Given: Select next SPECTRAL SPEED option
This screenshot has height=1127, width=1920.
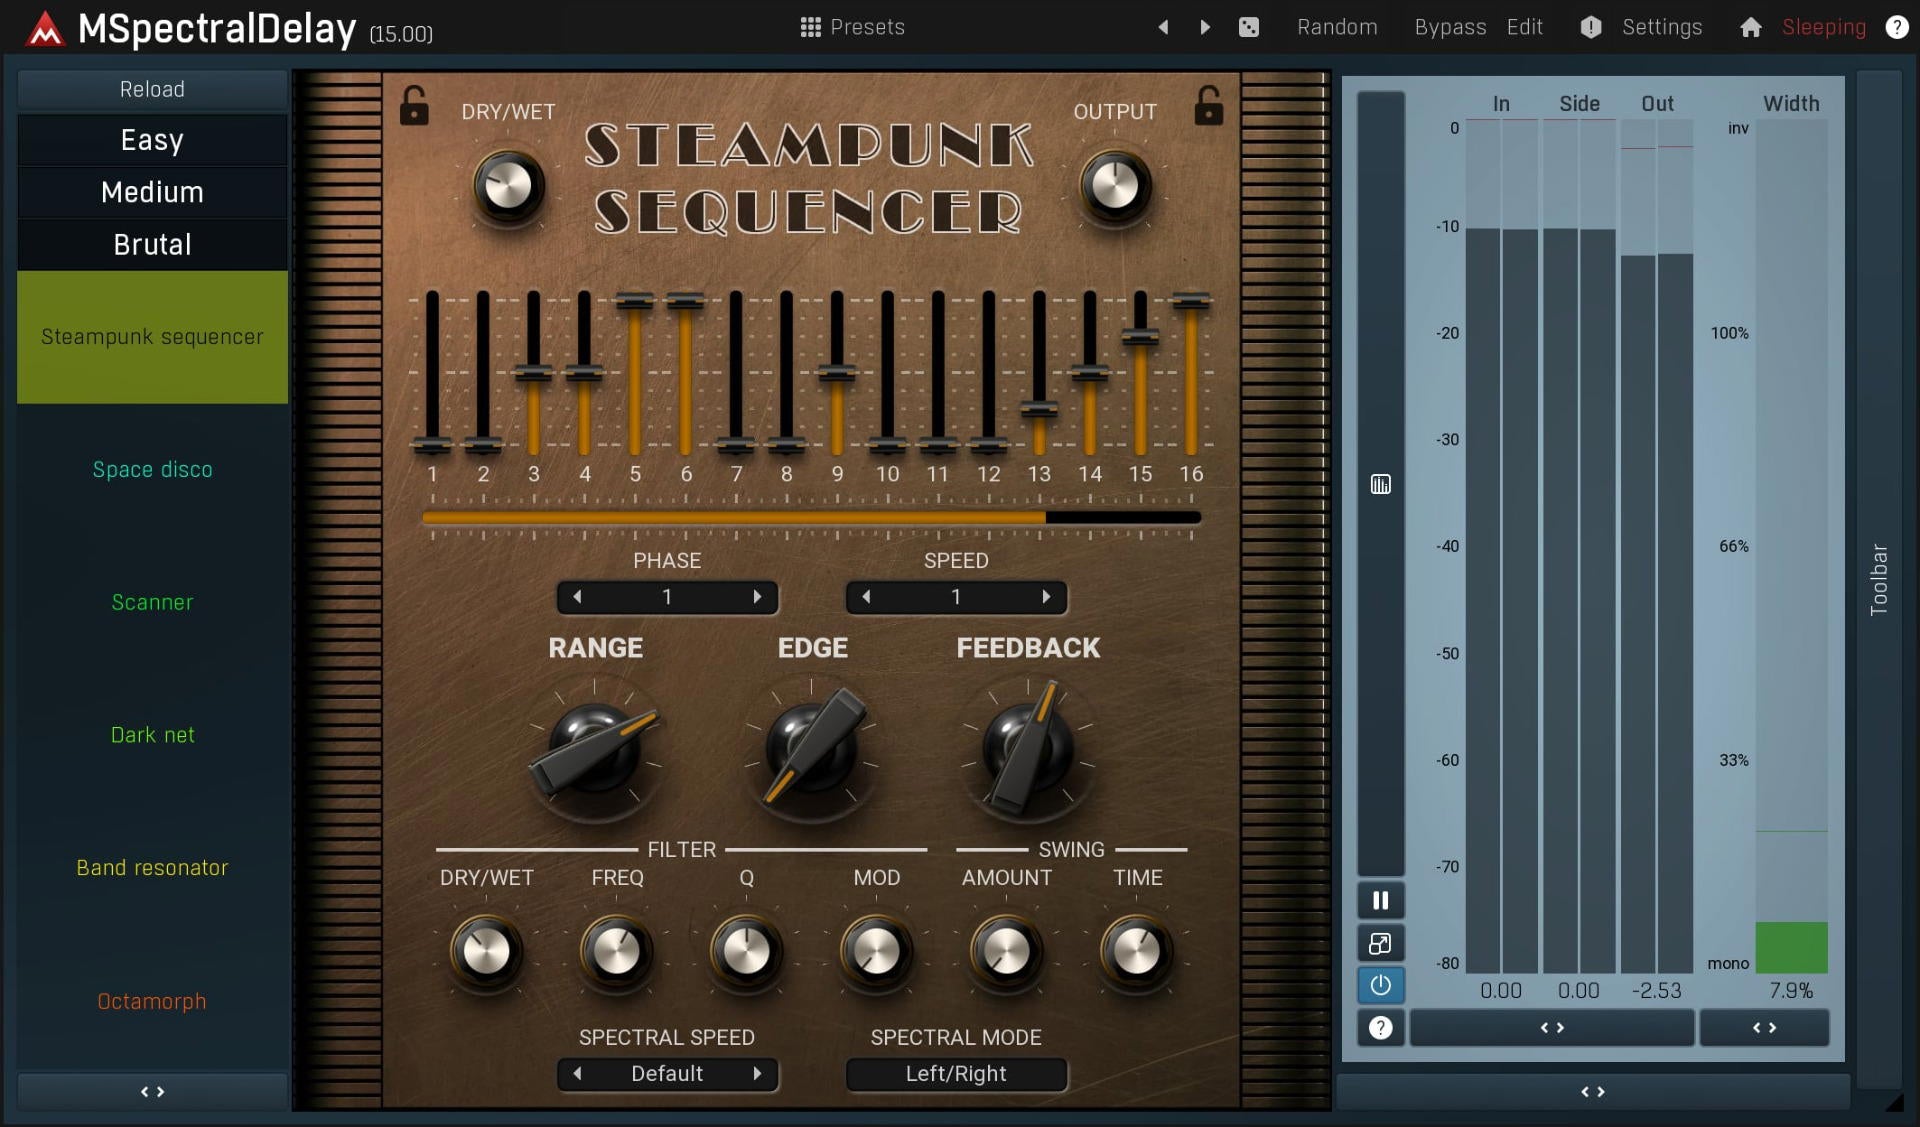Looking at the screenshot, I should (x=757, y=1074).
